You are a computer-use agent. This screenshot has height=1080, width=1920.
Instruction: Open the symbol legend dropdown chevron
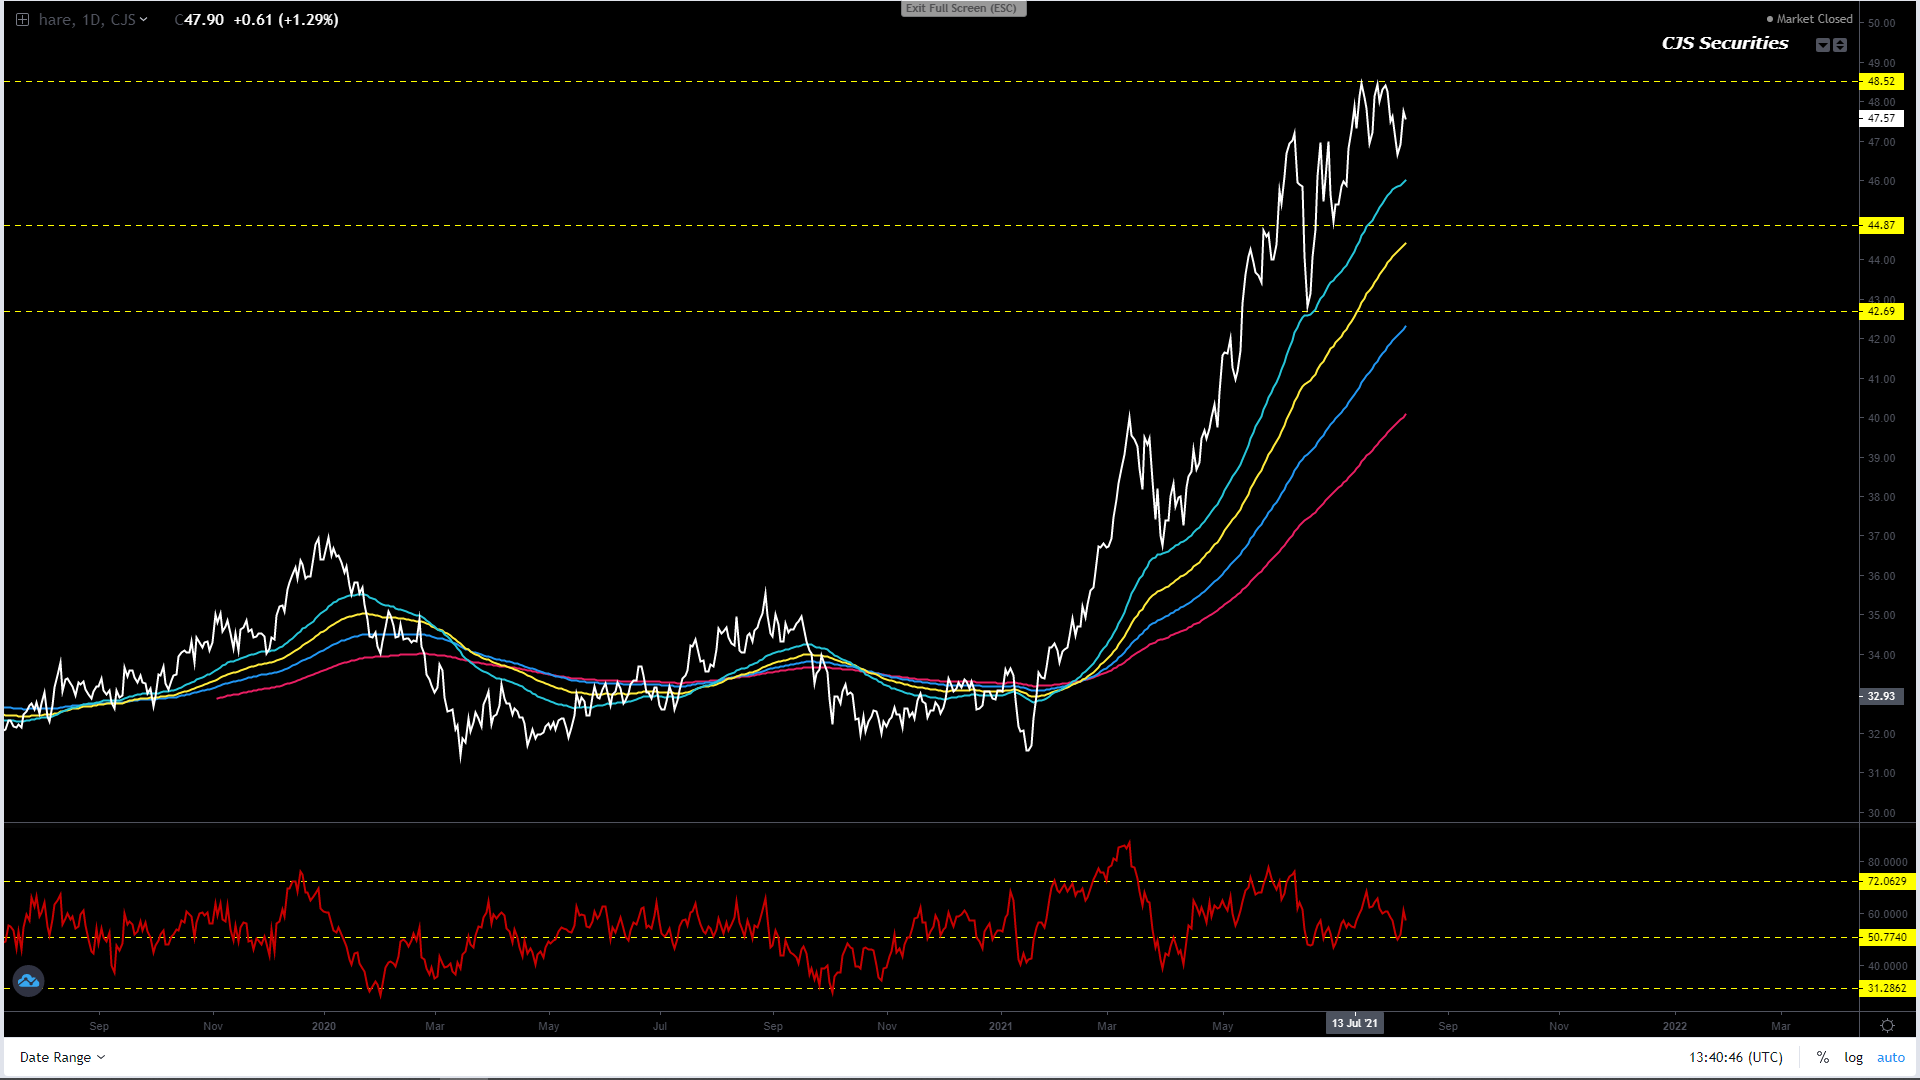(x=144, y=19)
